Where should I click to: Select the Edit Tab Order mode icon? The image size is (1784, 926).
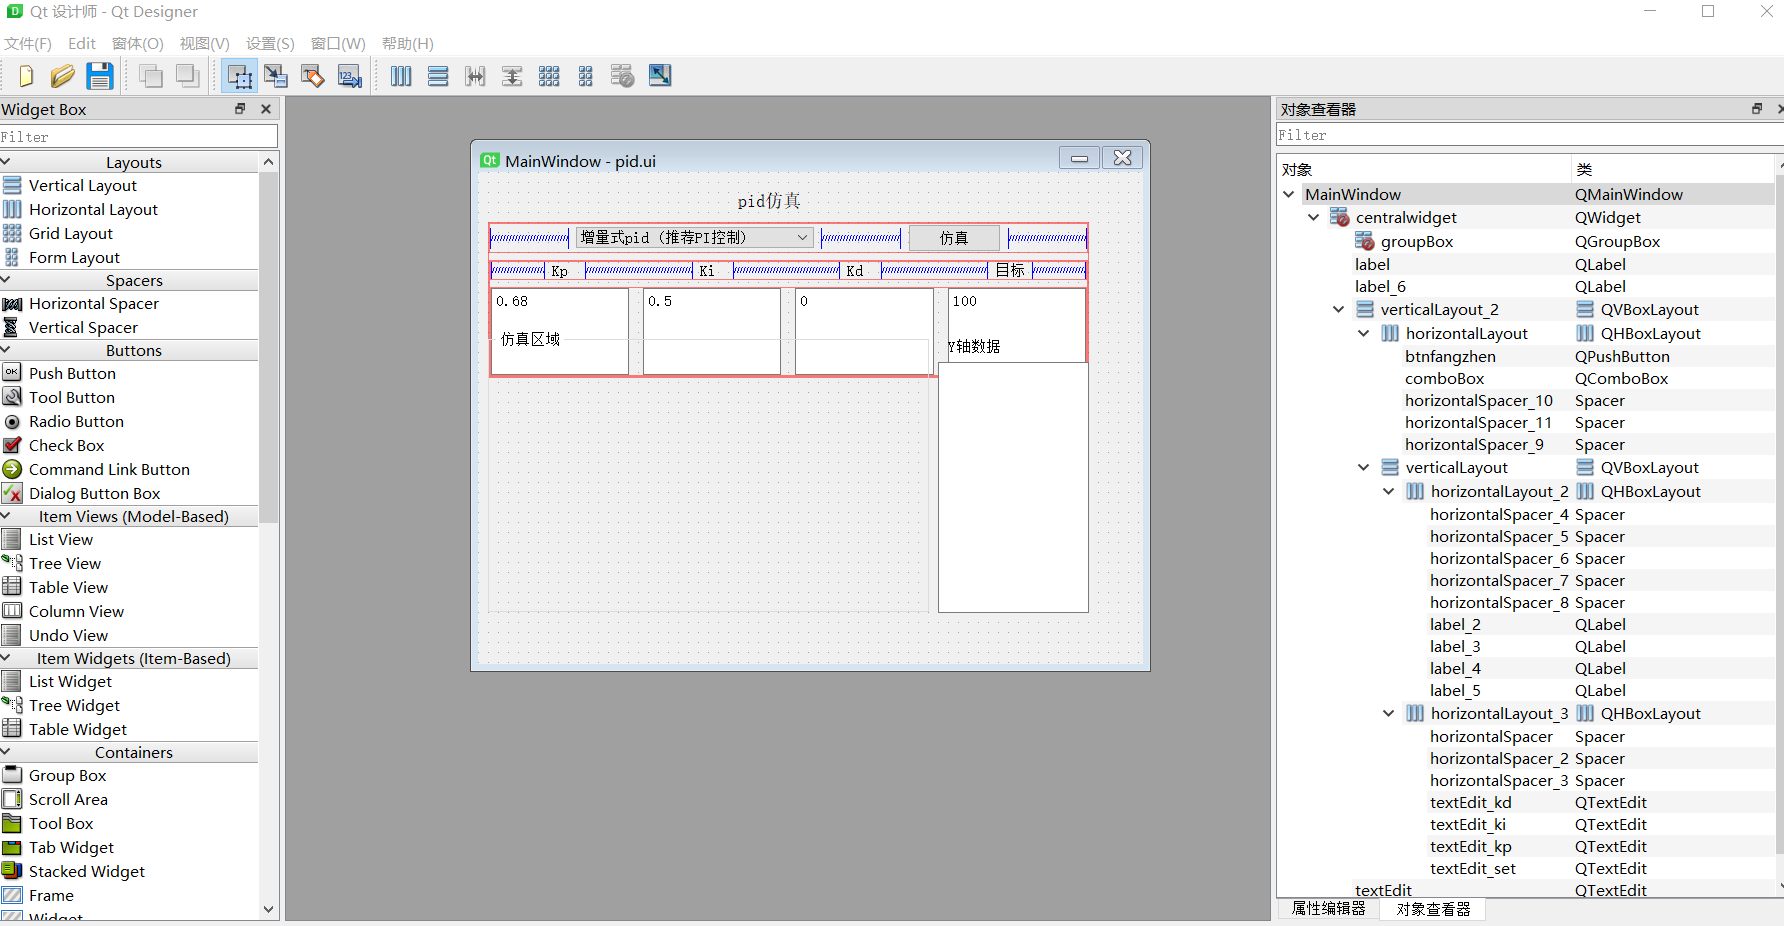coord(349,75)
